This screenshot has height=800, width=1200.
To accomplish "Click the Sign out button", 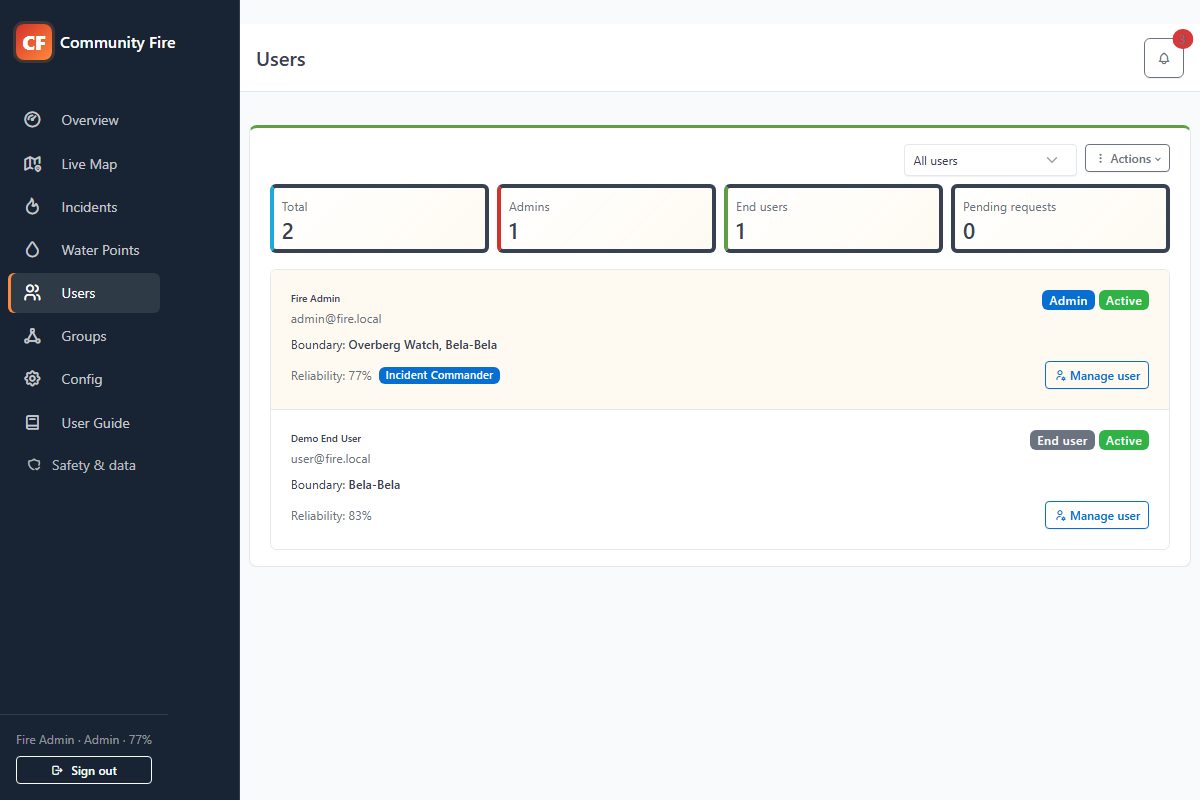I will coord(84,771).
